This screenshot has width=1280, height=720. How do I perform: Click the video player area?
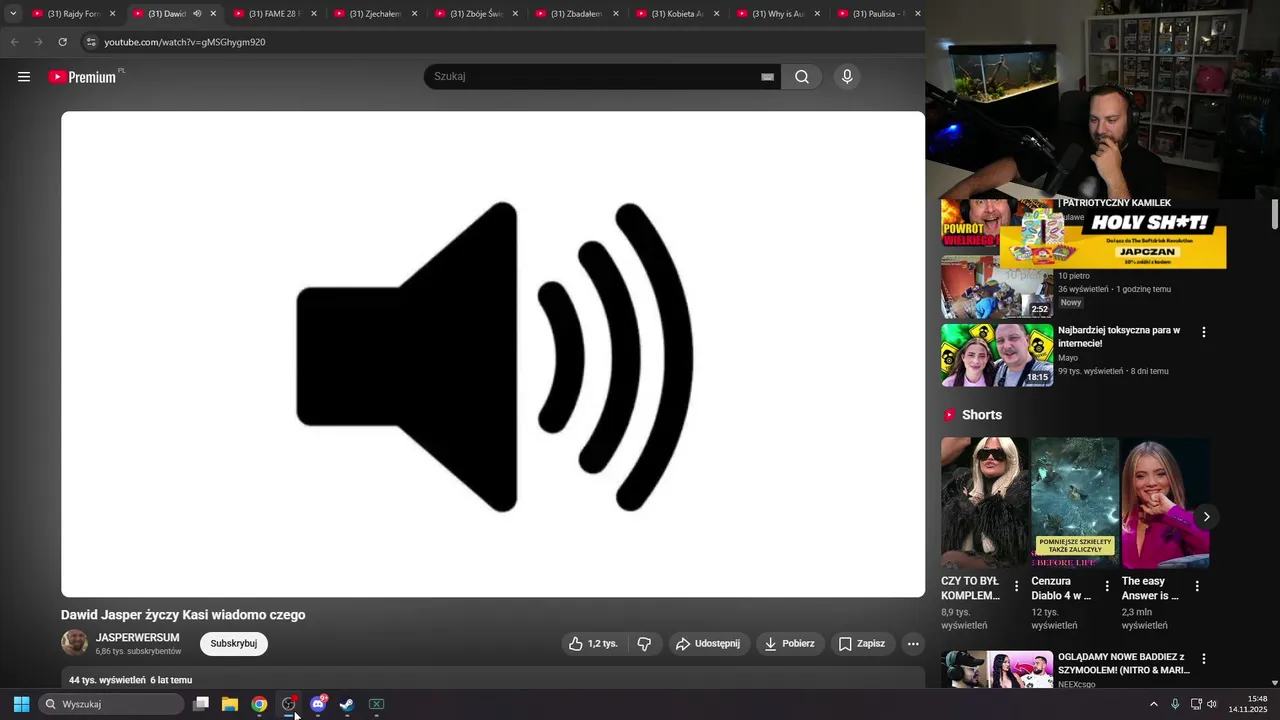[493, 354]
